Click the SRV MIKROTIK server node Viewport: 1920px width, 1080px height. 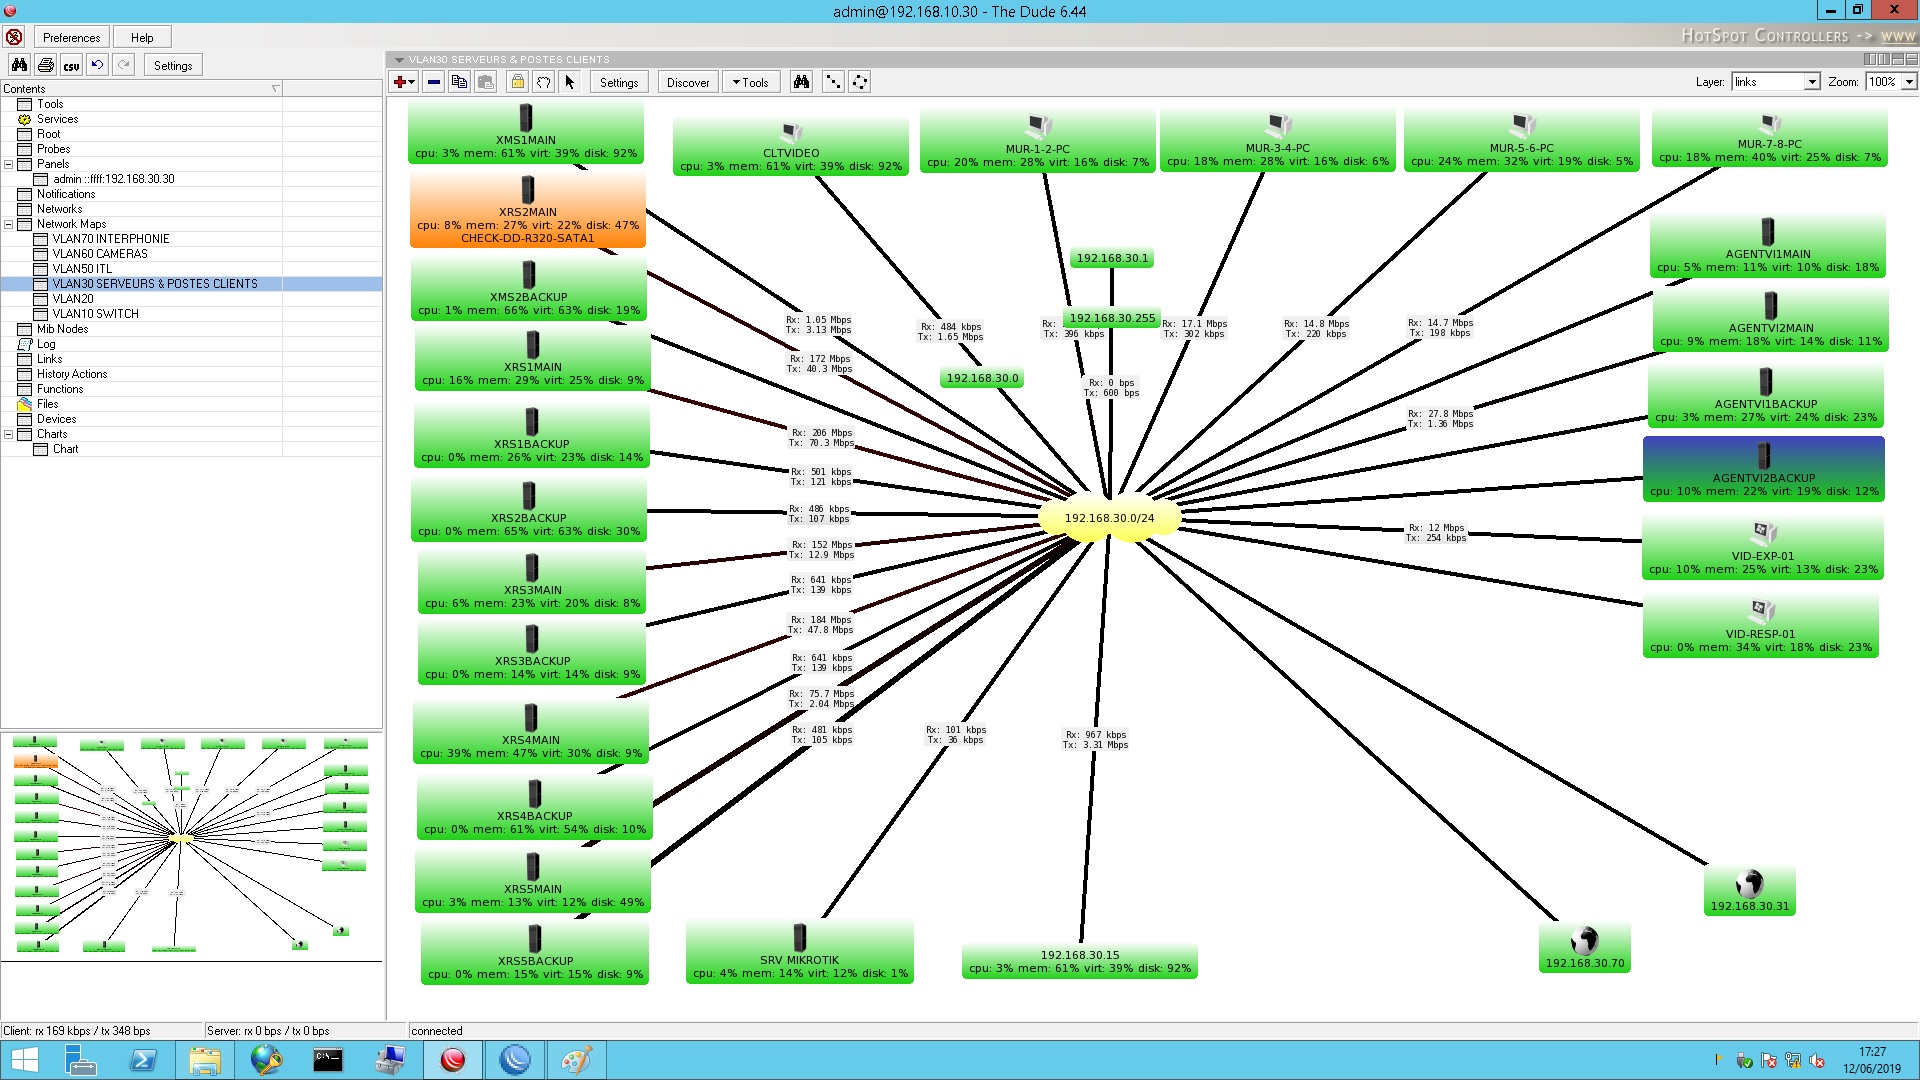pos(799,952)
